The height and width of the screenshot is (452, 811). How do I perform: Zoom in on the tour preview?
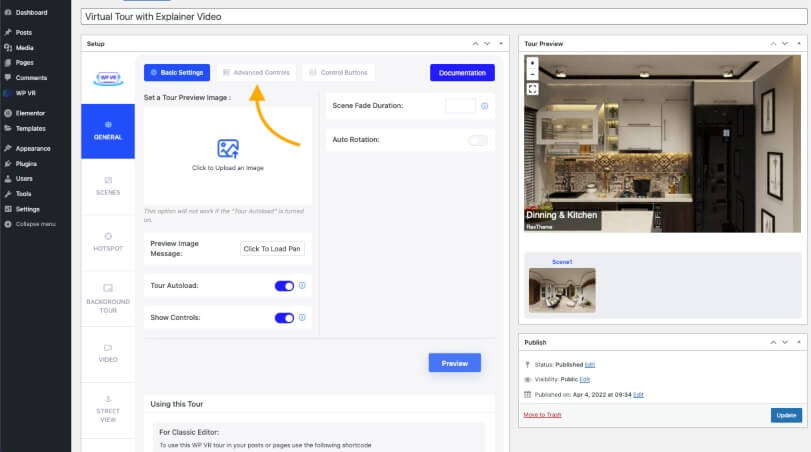pyautogui.click(x=532, y=63)
